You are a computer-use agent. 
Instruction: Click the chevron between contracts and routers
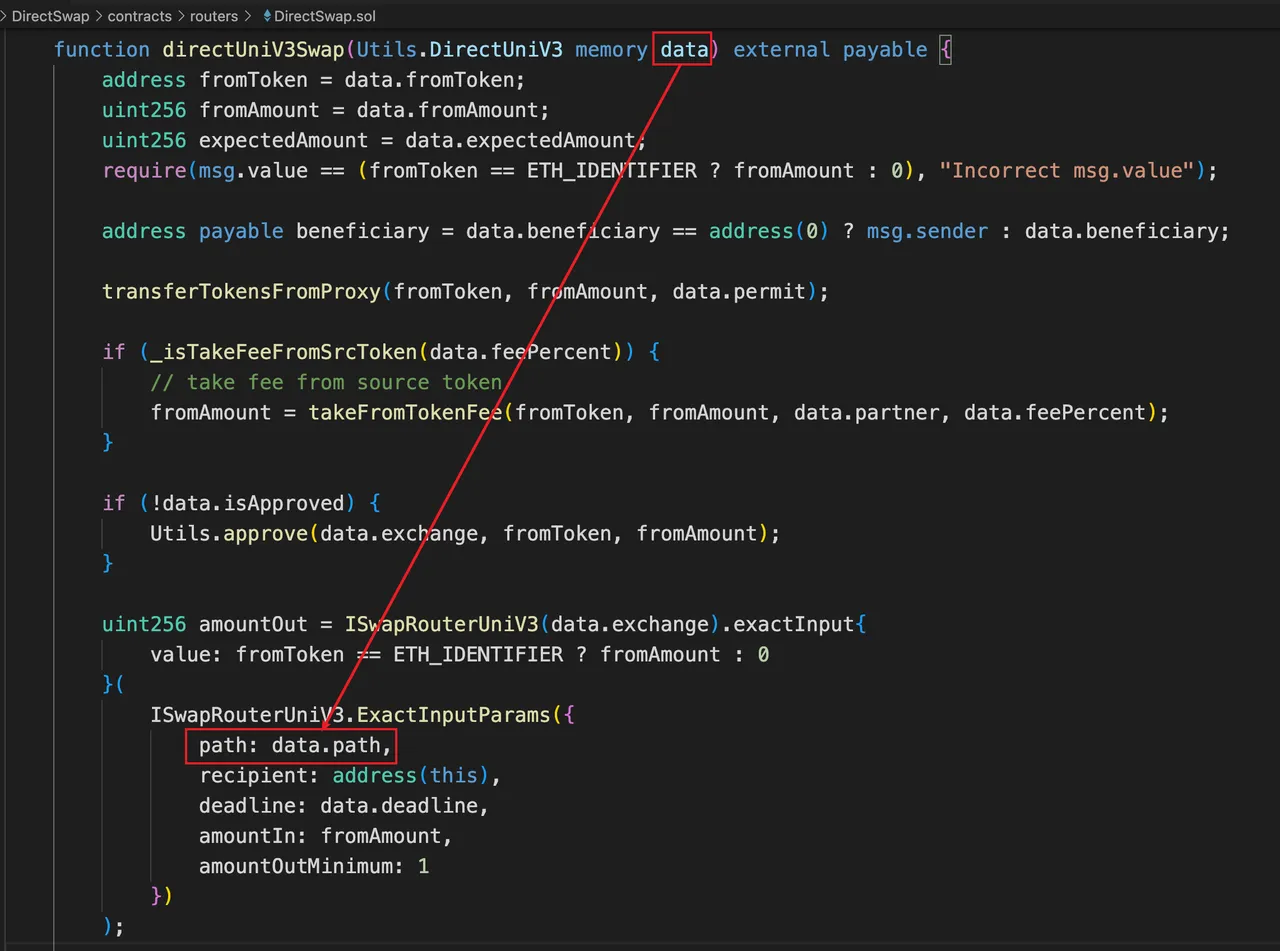coord(179,16)
